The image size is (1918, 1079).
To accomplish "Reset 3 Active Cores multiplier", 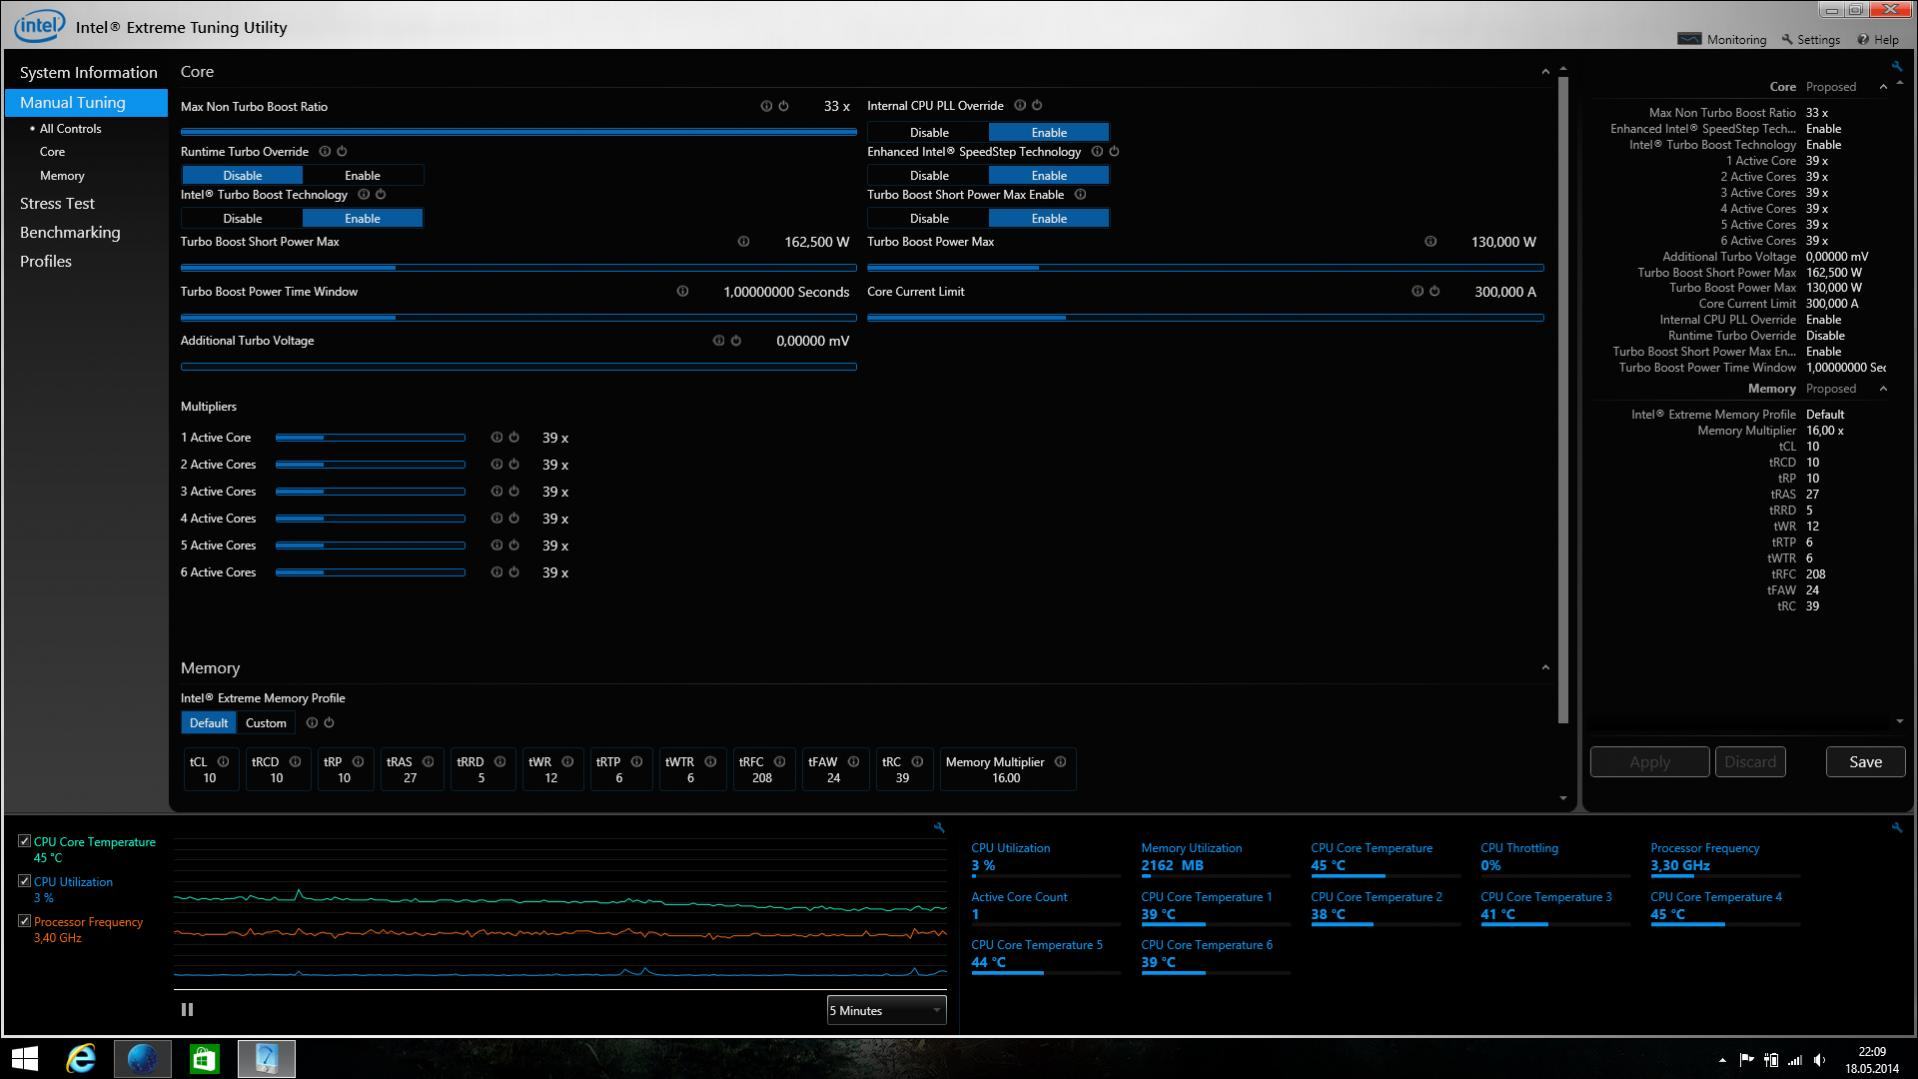I will (514, 492).
